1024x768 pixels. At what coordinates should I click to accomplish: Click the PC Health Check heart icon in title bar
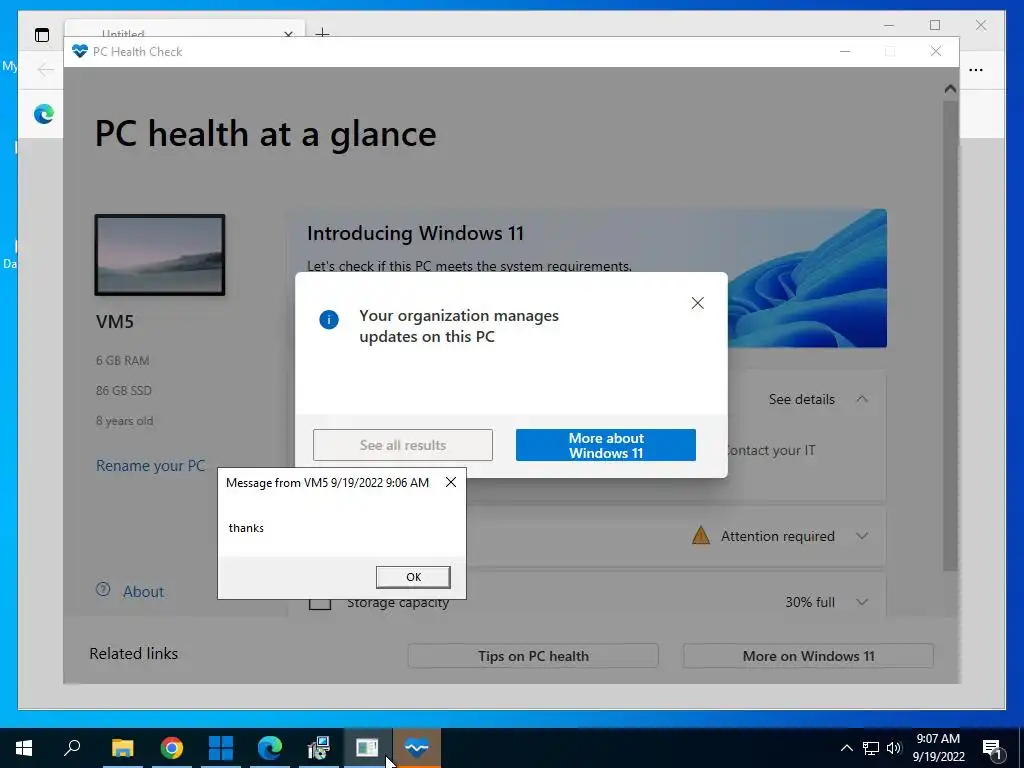point(80,52)
